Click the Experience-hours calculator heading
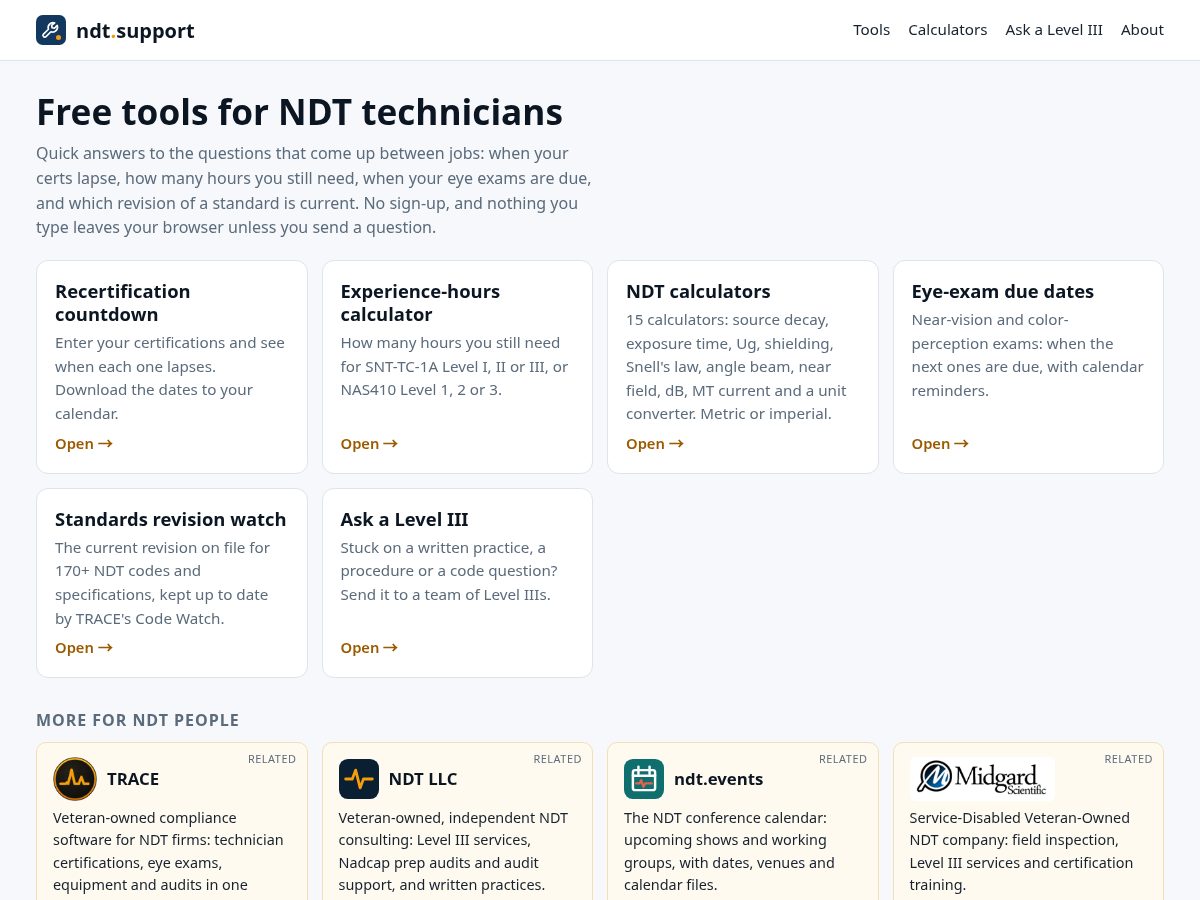 [420, 303]
